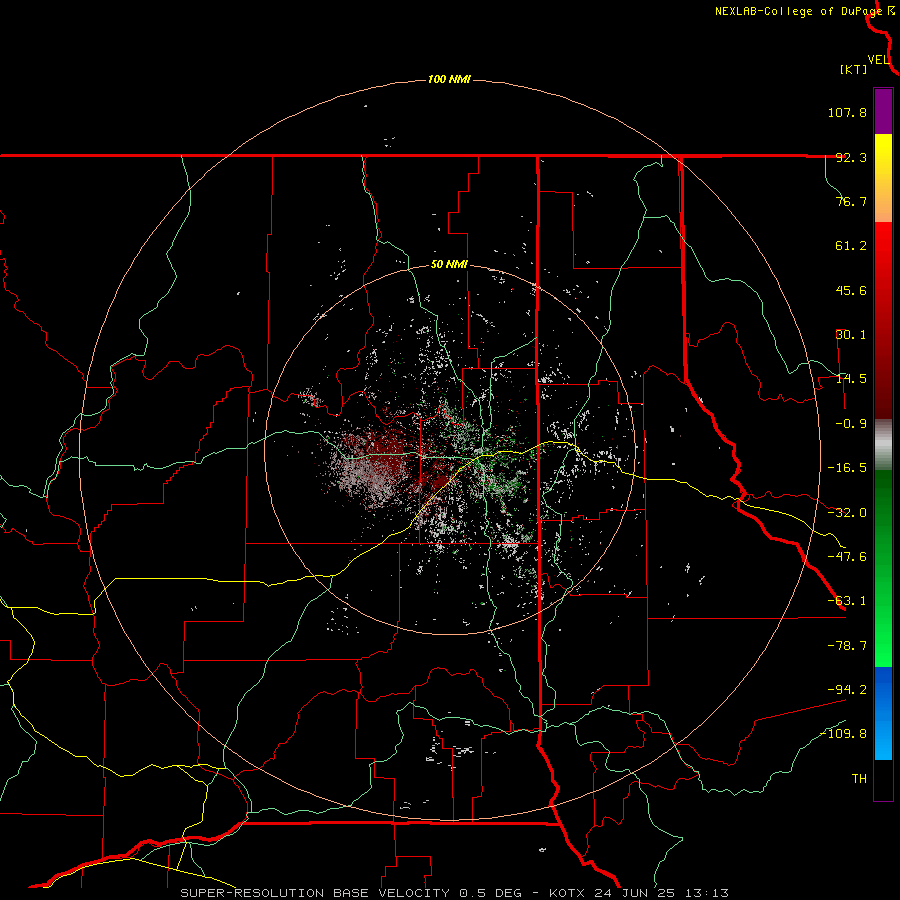Click the 45.6 legend value
This screenshot has height=900, width=900.
[851, 290]
